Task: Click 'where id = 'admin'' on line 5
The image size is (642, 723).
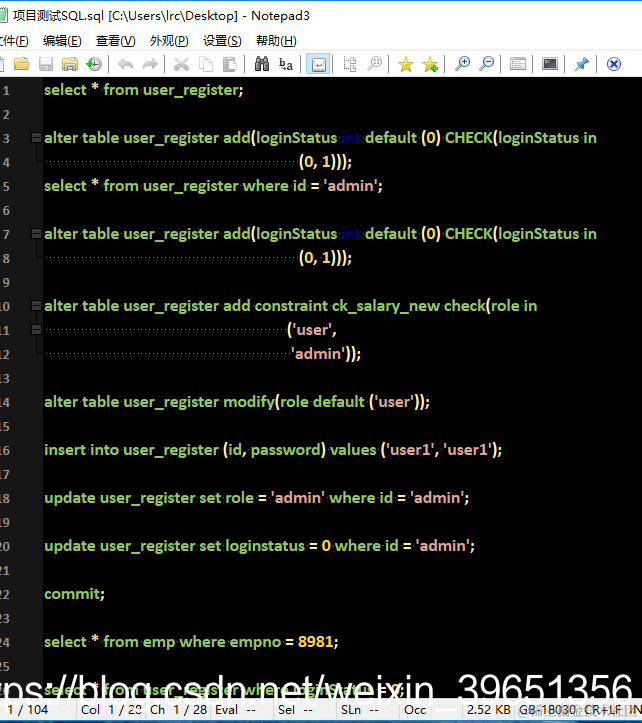Action: coord(310,186)
